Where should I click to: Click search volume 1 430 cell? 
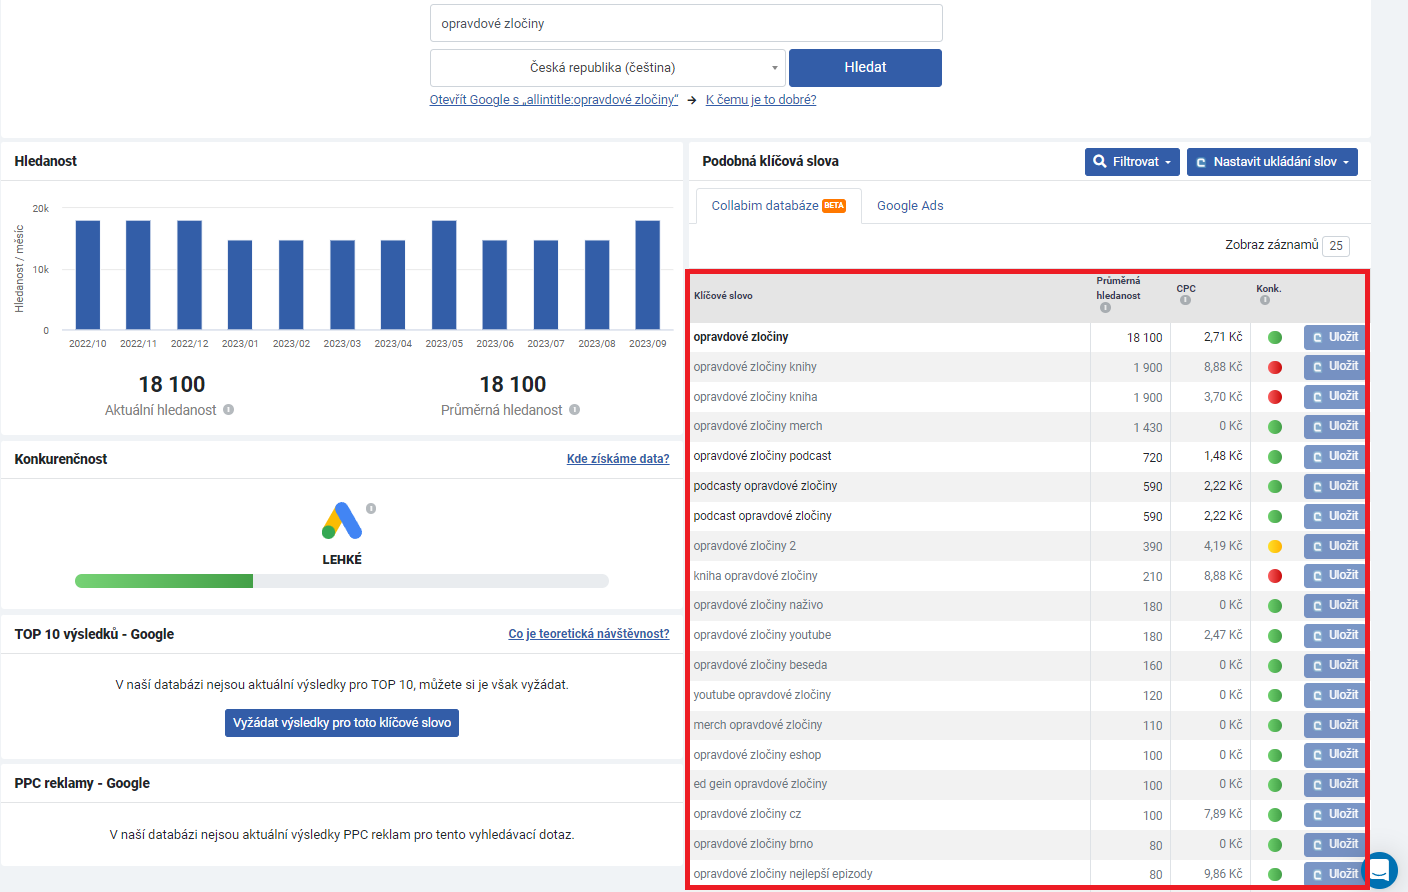(1148, 428)
